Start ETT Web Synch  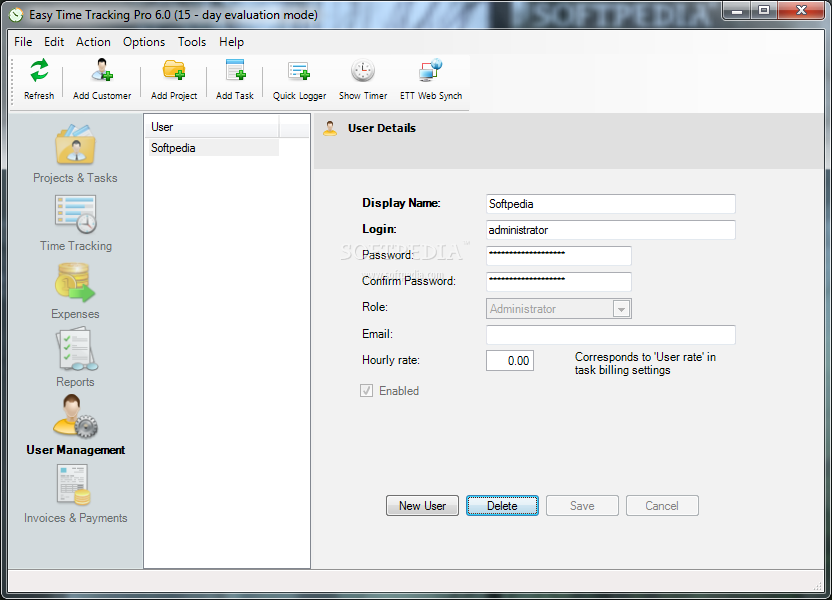tap(431, 79)
